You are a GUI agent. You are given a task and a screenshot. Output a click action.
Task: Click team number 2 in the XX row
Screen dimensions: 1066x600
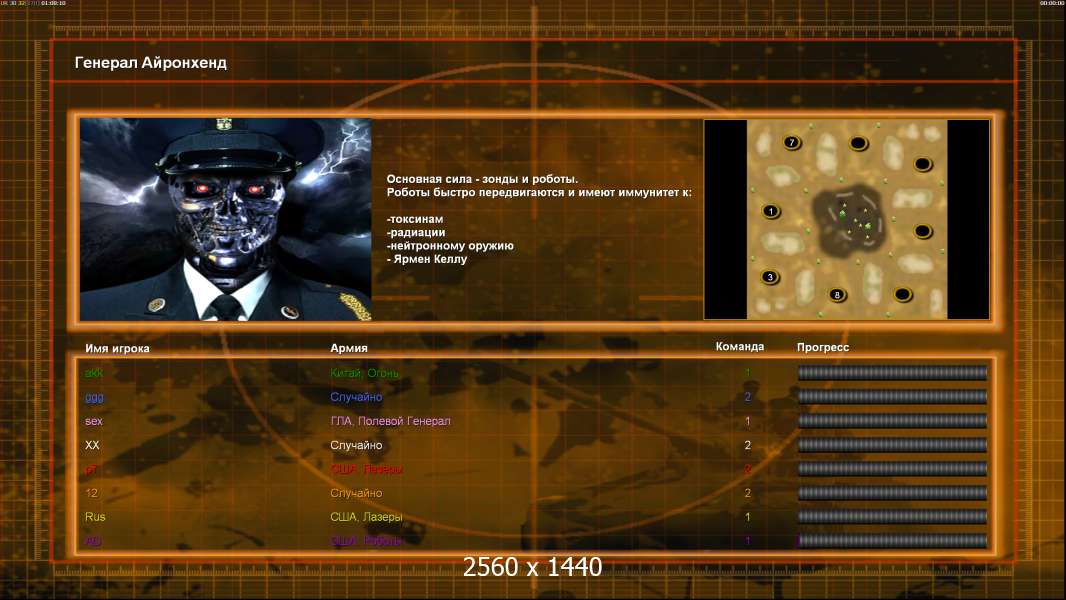click(748, 445)
